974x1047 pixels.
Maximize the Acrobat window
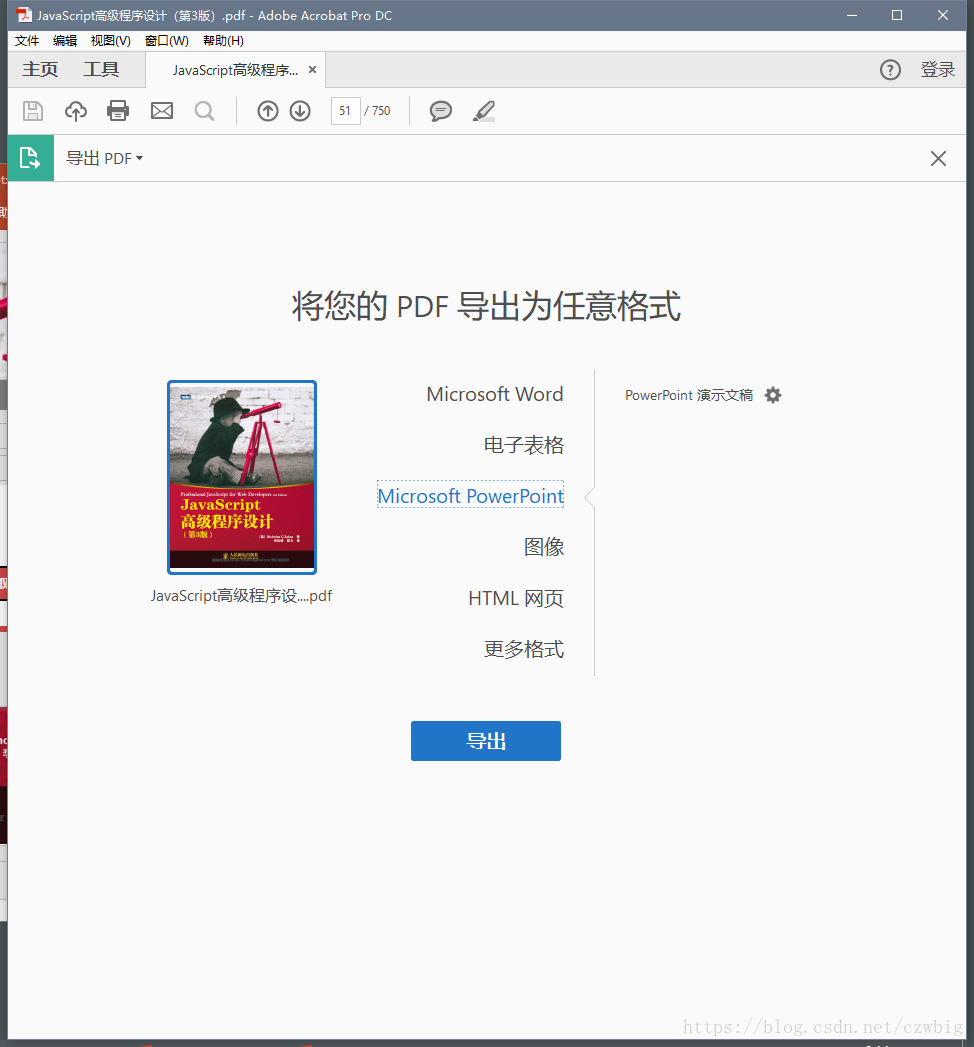[897, 15]
